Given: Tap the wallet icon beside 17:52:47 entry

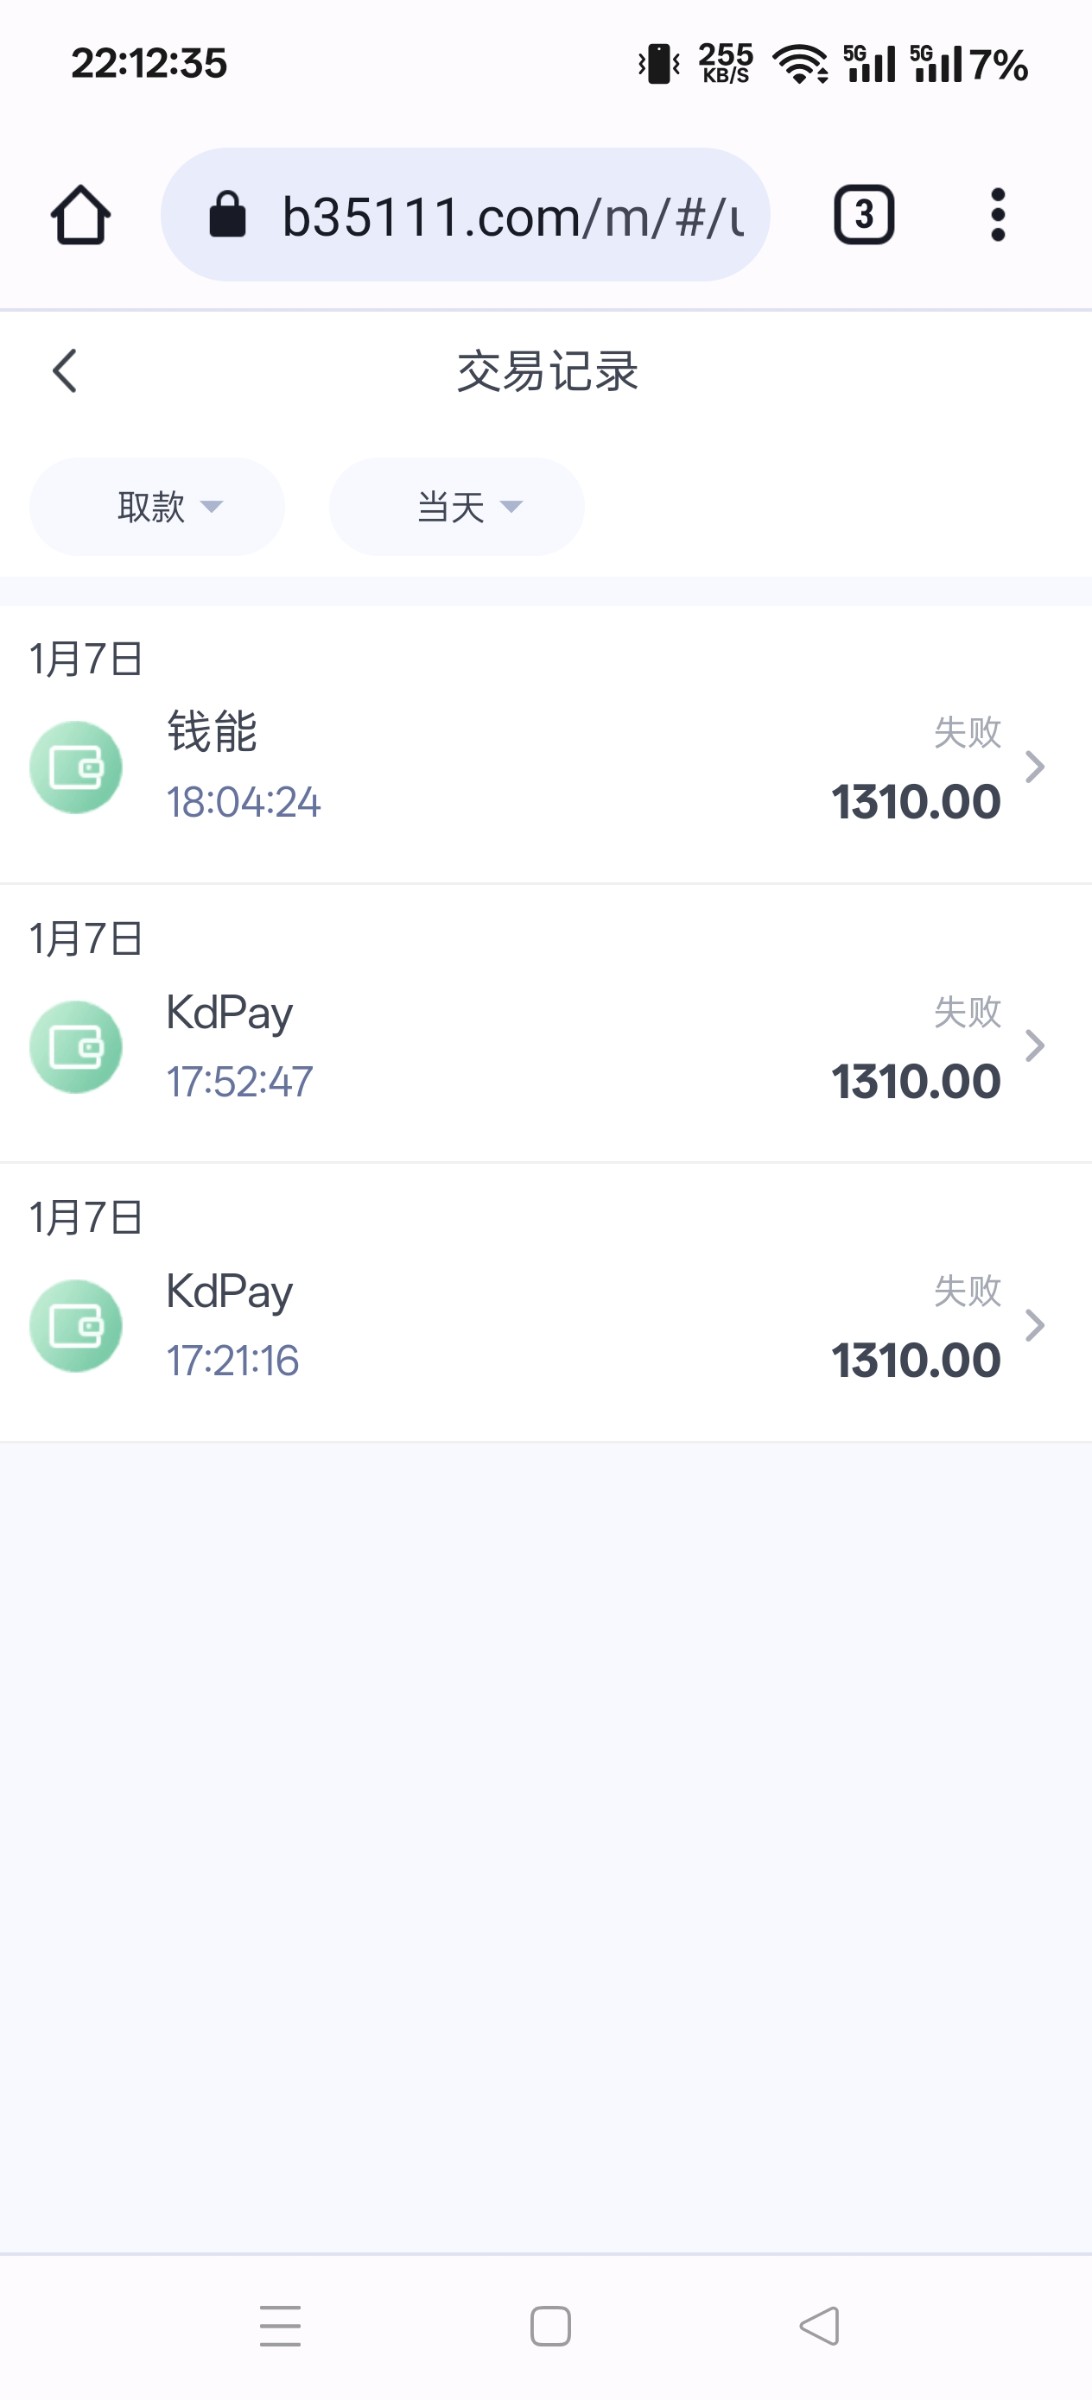Looking at the screenshot, I should click(x=76, y=1046).
